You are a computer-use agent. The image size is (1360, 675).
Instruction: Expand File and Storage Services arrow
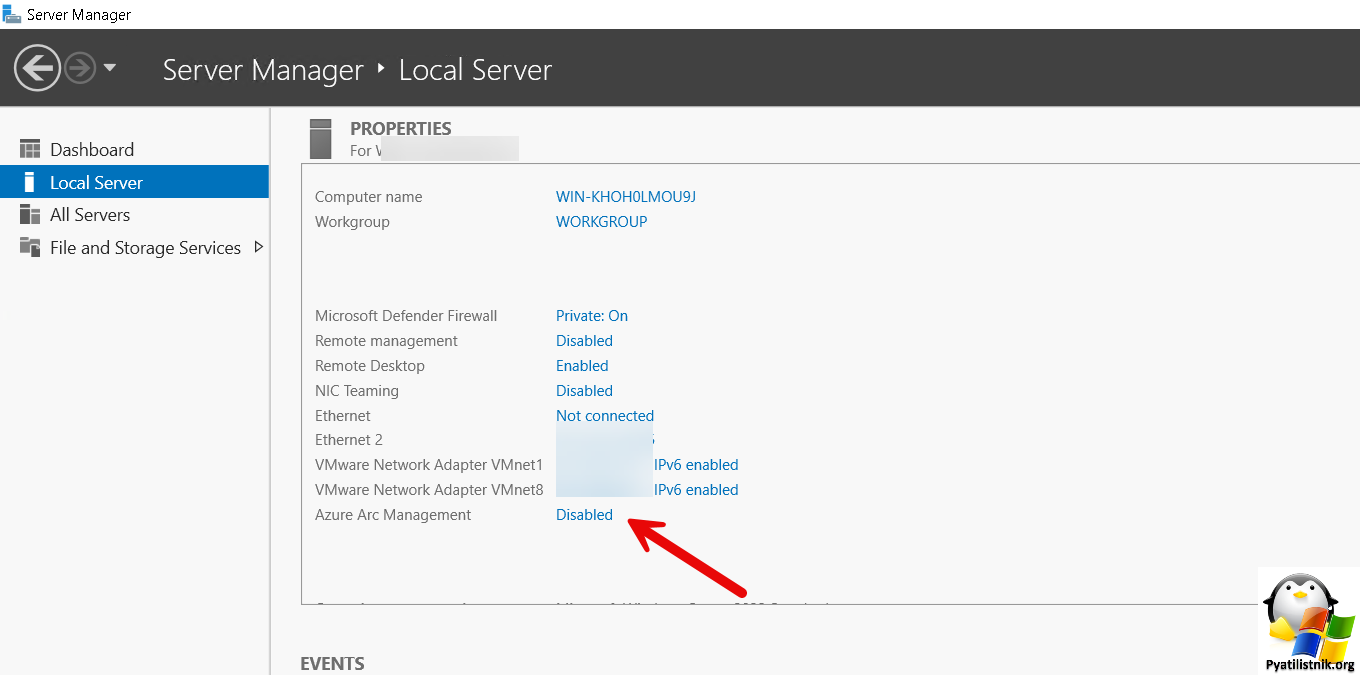pyautogui.click(x=258, y=247)
